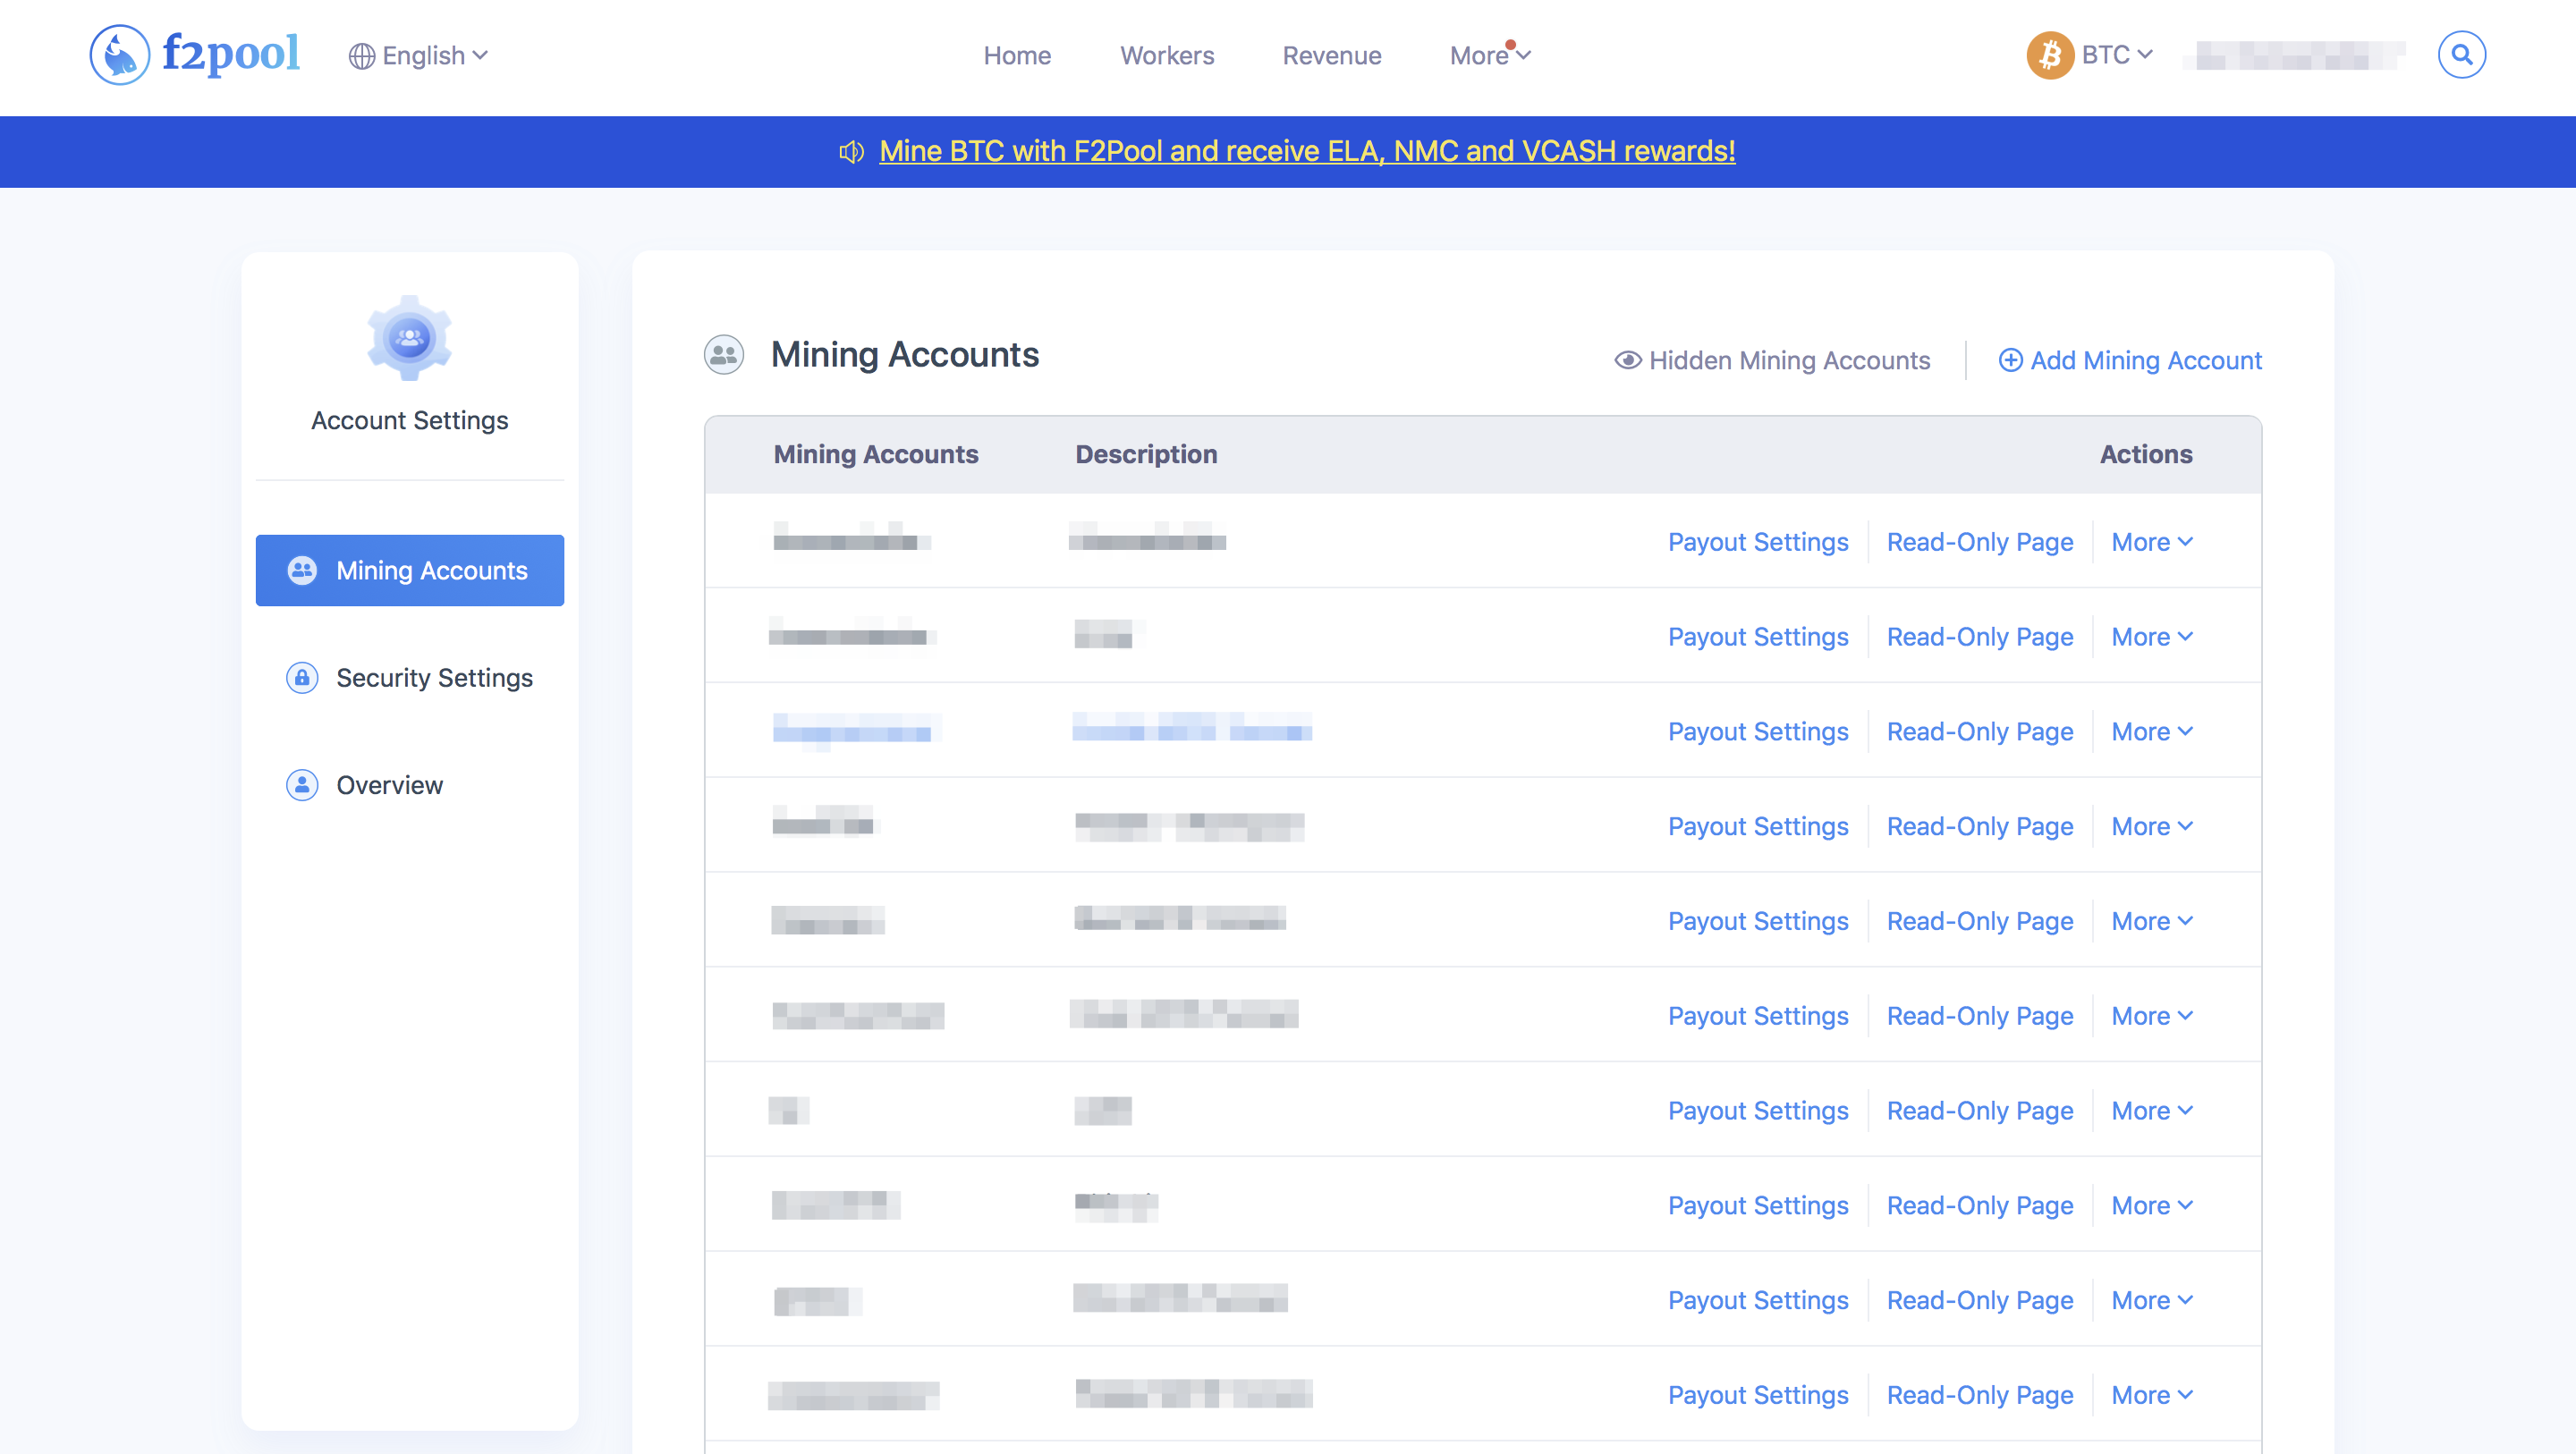Click the blue highlighted account name in third row
This screenshot has height=1454, width=2576.
tap(856, 730)
